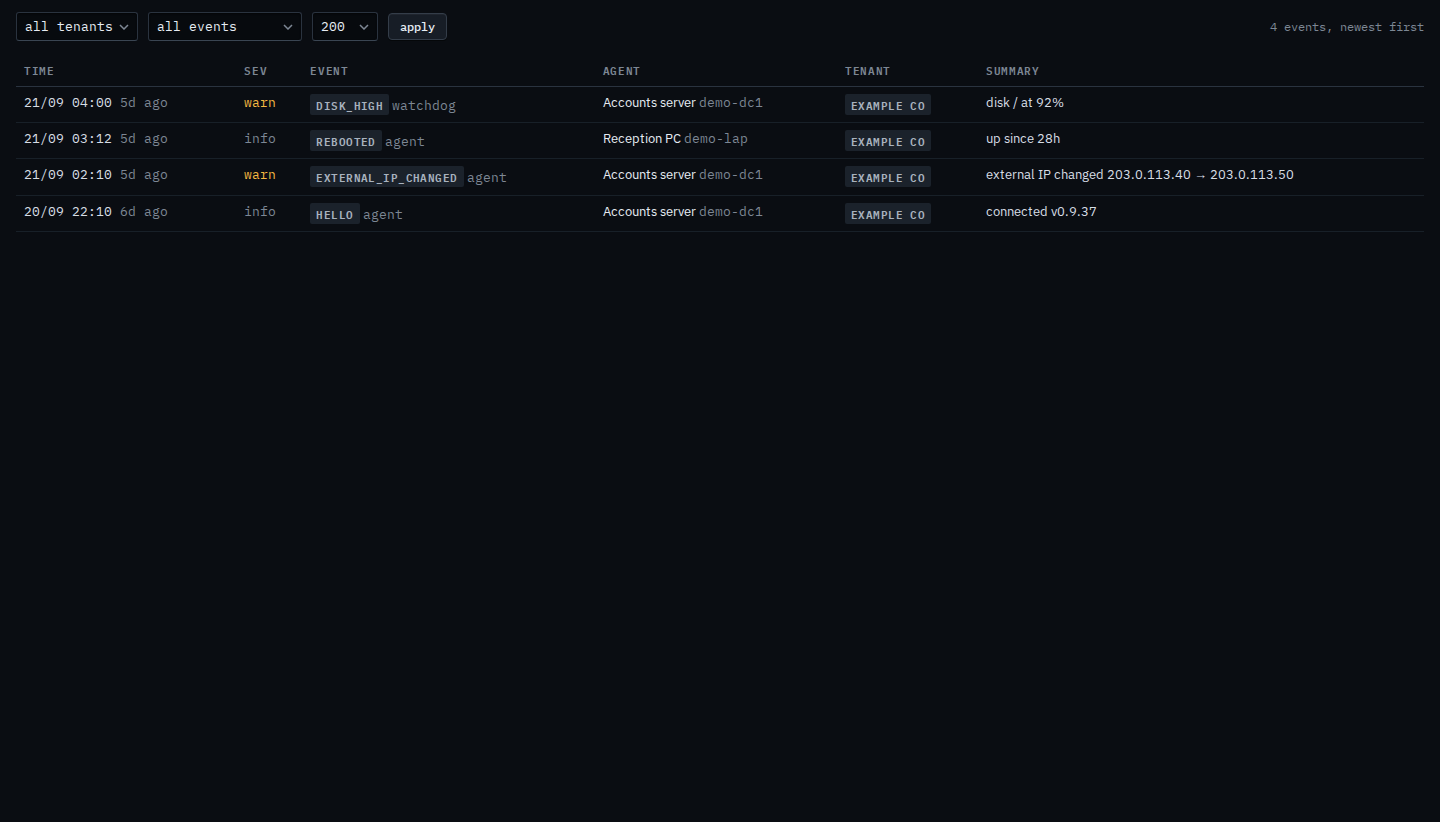Click the EVENT column header
This screenshot has width=1440, height=822.
point(329,71)
